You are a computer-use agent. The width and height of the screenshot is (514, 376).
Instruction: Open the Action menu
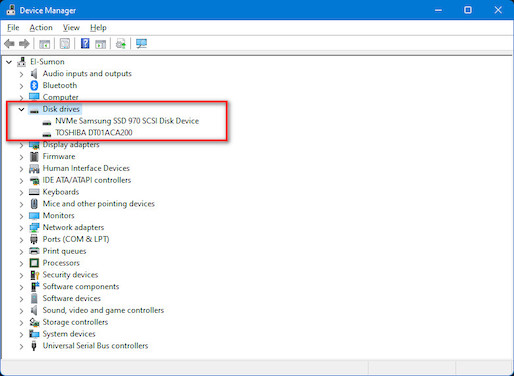coord(41,28)
